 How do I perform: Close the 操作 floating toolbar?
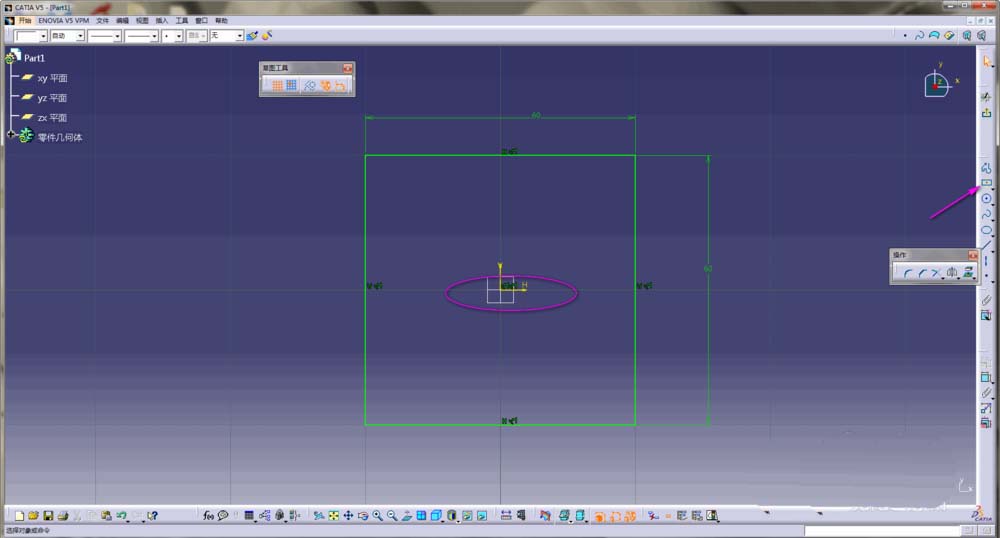pos(973,255)
